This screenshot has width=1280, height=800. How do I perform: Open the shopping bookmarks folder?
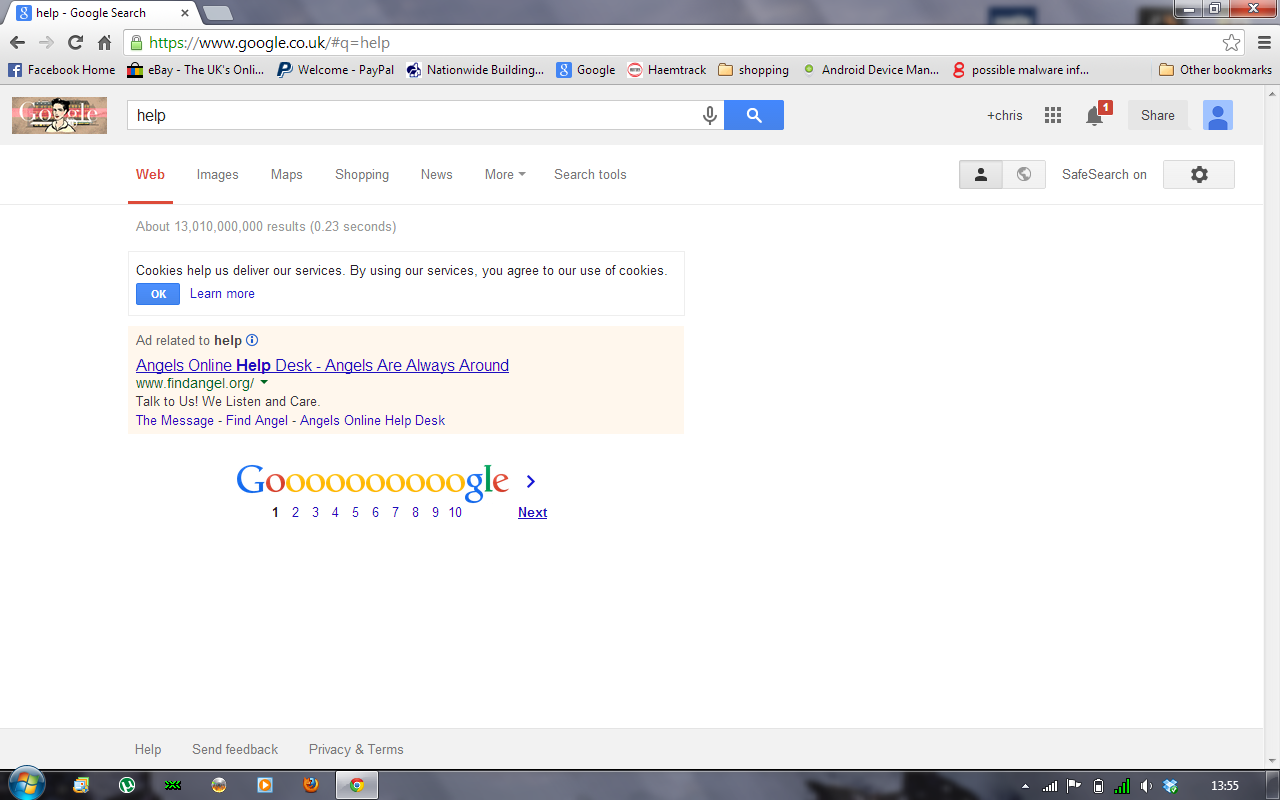pos(753,70)
